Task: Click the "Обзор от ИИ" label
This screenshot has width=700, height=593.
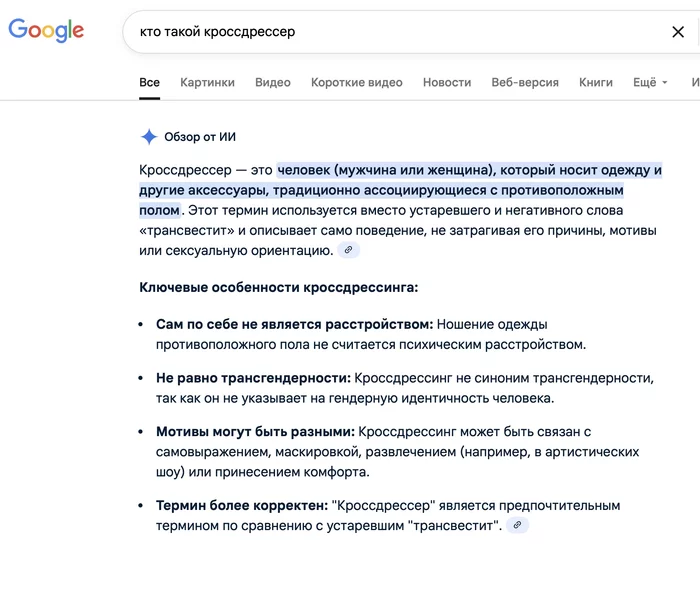Action: (x=200, y=137)
